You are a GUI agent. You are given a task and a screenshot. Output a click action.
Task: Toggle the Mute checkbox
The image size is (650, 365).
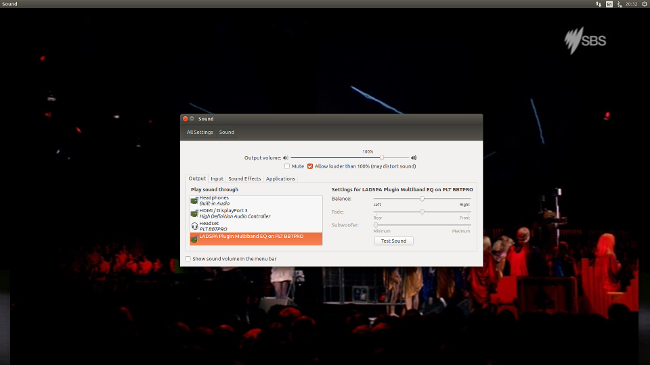pos(287,166)
